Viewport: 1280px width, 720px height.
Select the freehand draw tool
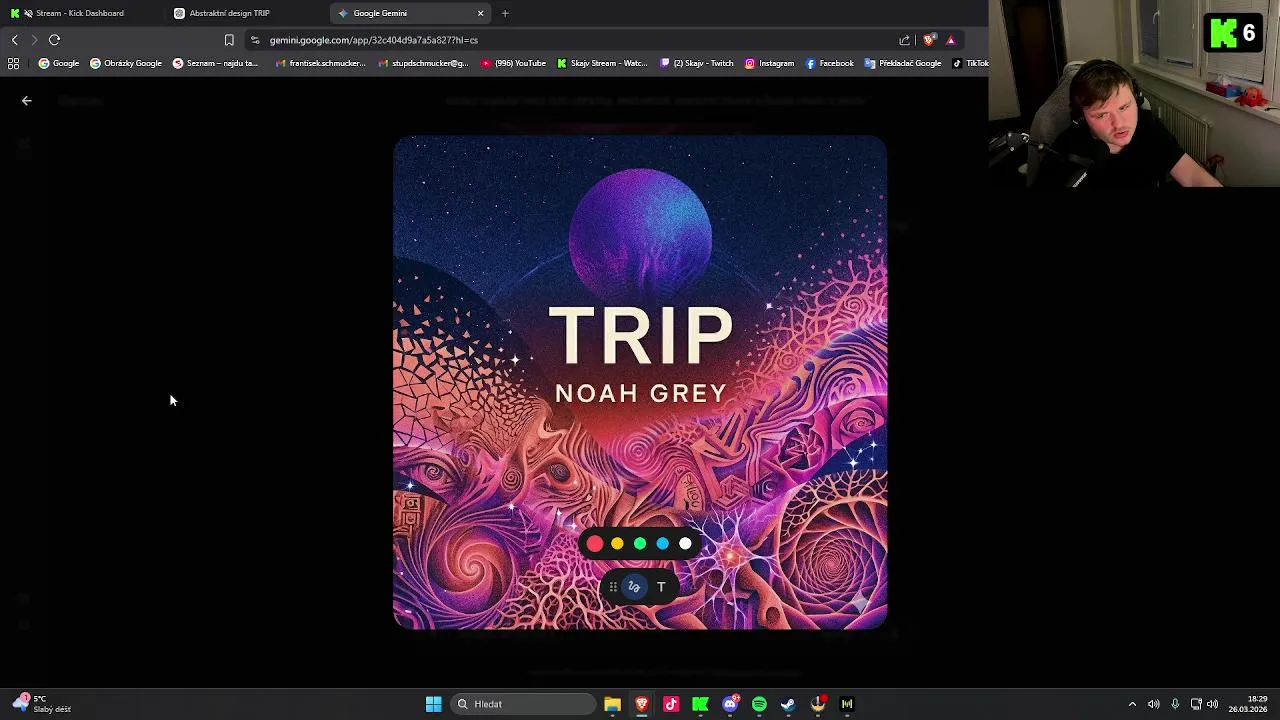pyautogui.click(x=634, y=587)
